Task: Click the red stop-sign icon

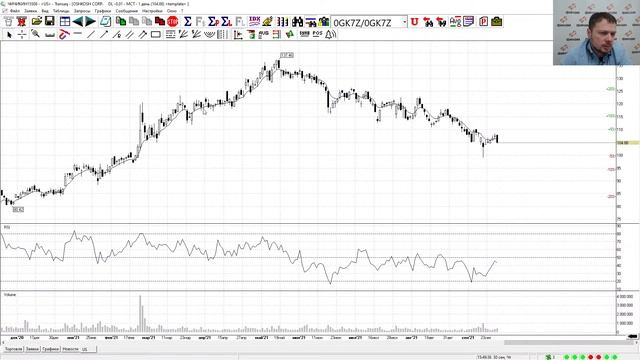Action: click(173, 22)
